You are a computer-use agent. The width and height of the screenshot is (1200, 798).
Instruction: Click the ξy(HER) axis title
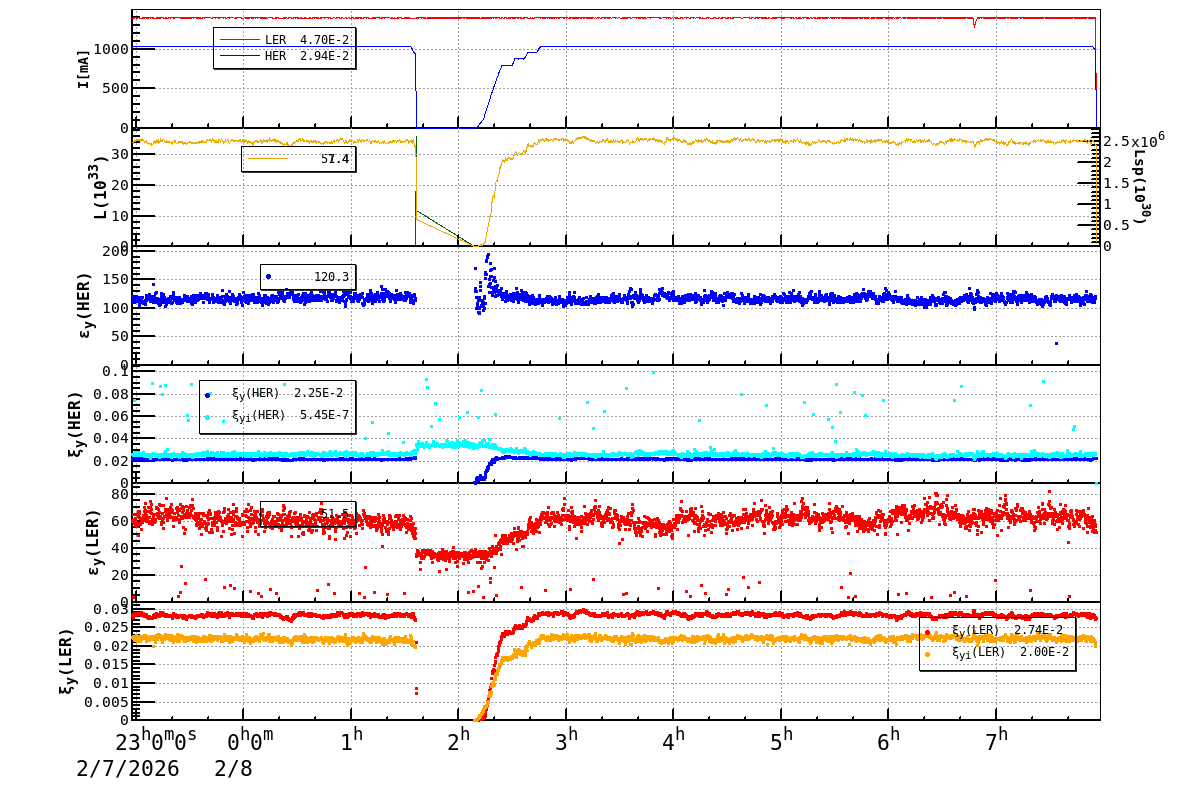pyautogui.click(x=74, y=423)
